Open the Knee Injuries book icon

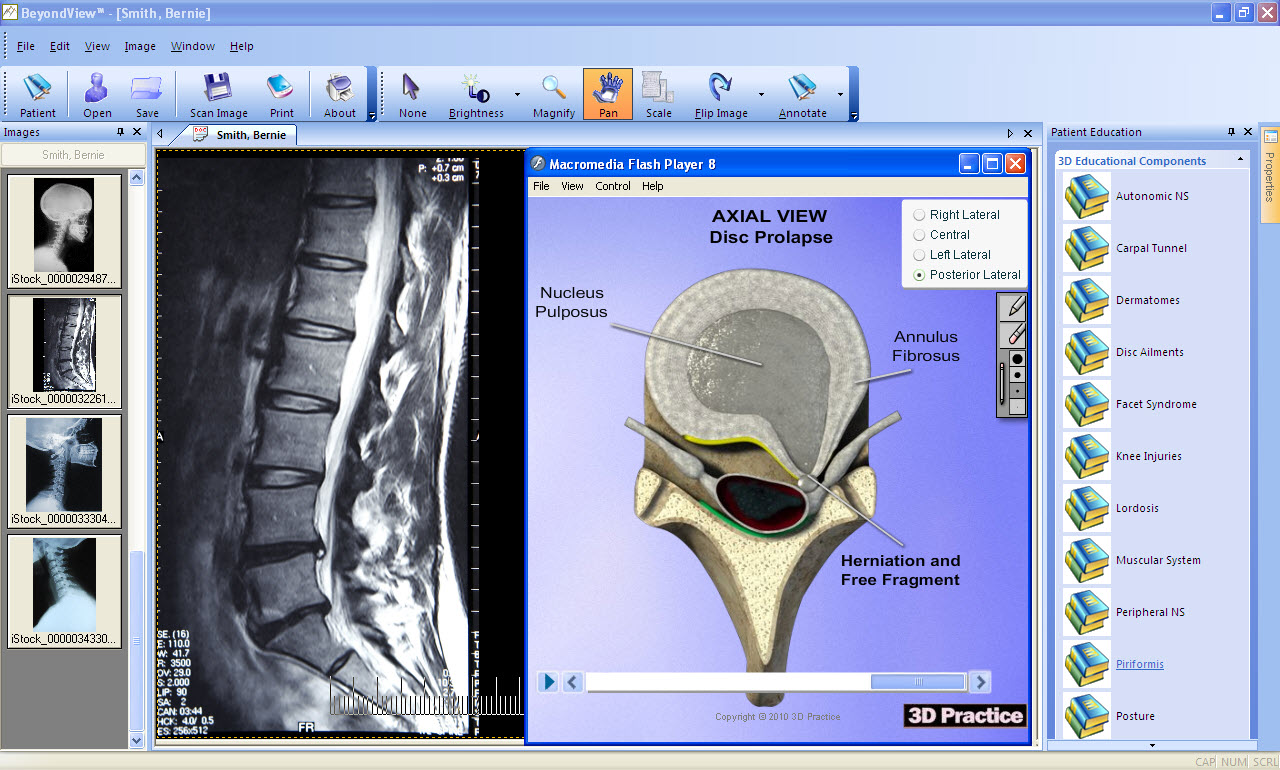click(1087, 457)
